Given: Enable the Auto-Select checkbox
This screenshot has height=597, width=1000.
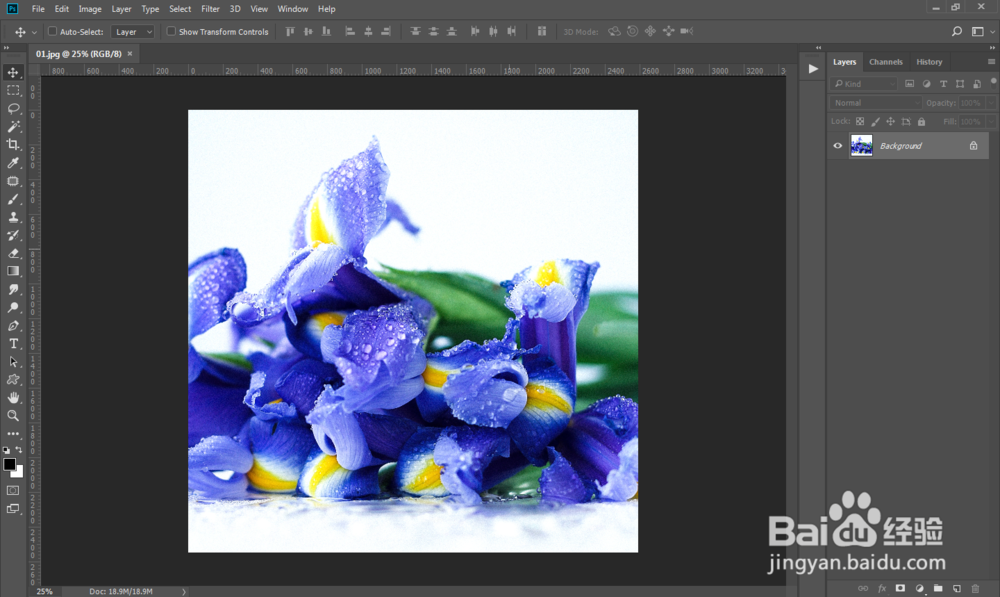Looking at the screenshot, I should point(53,32).
